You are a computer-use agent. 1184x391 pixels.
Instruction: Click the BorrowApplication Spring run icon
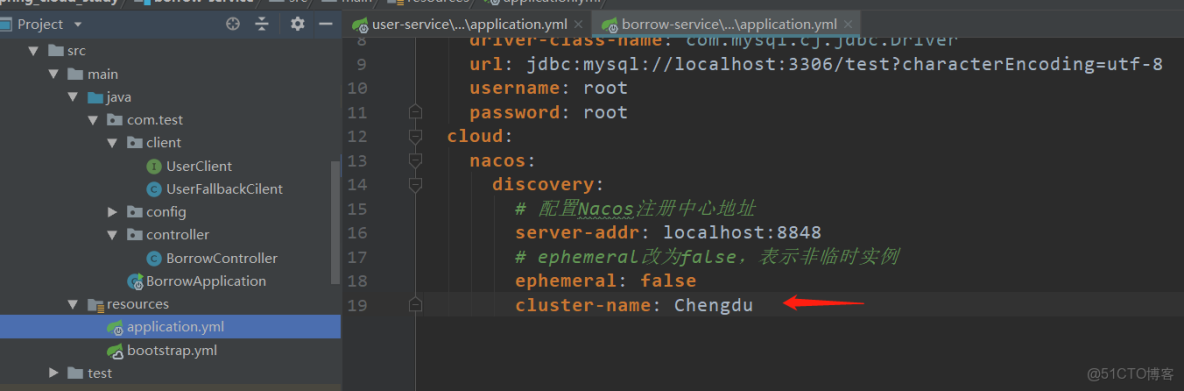pyautogui.click(x=135, y=282)
